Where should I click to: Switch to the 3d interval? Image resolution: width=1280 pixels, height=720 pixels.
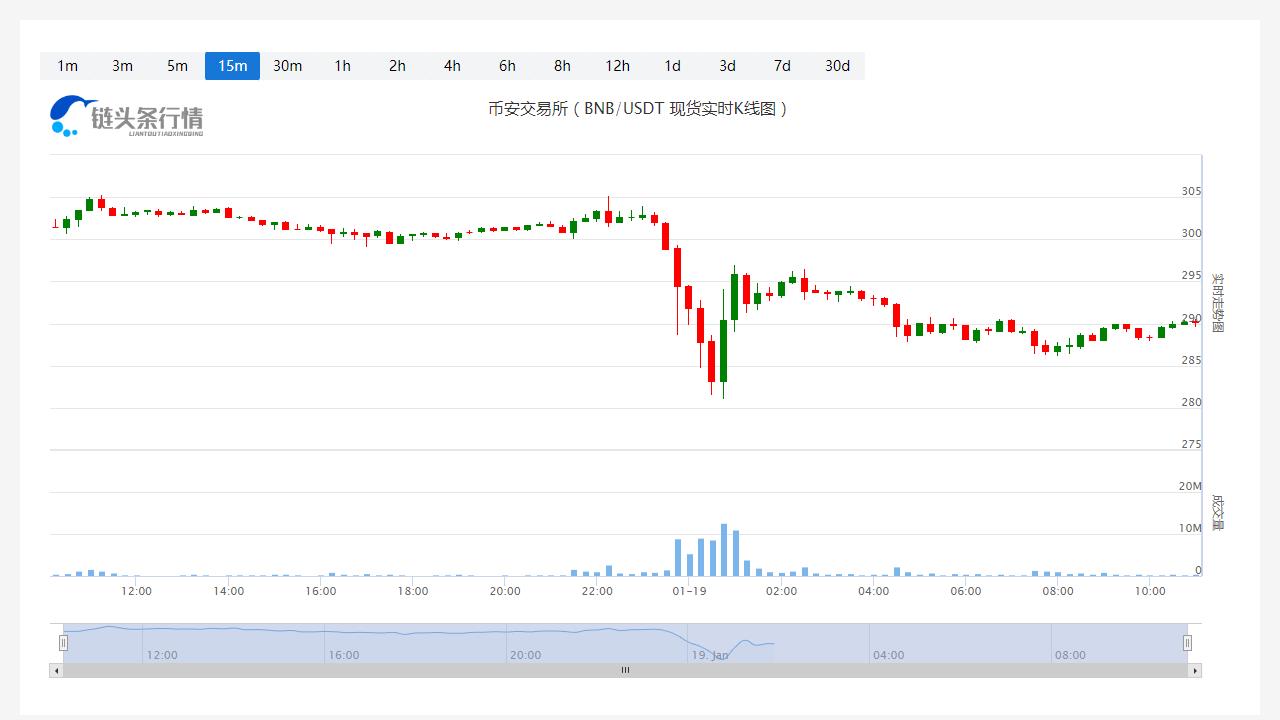tap(727, 66)
